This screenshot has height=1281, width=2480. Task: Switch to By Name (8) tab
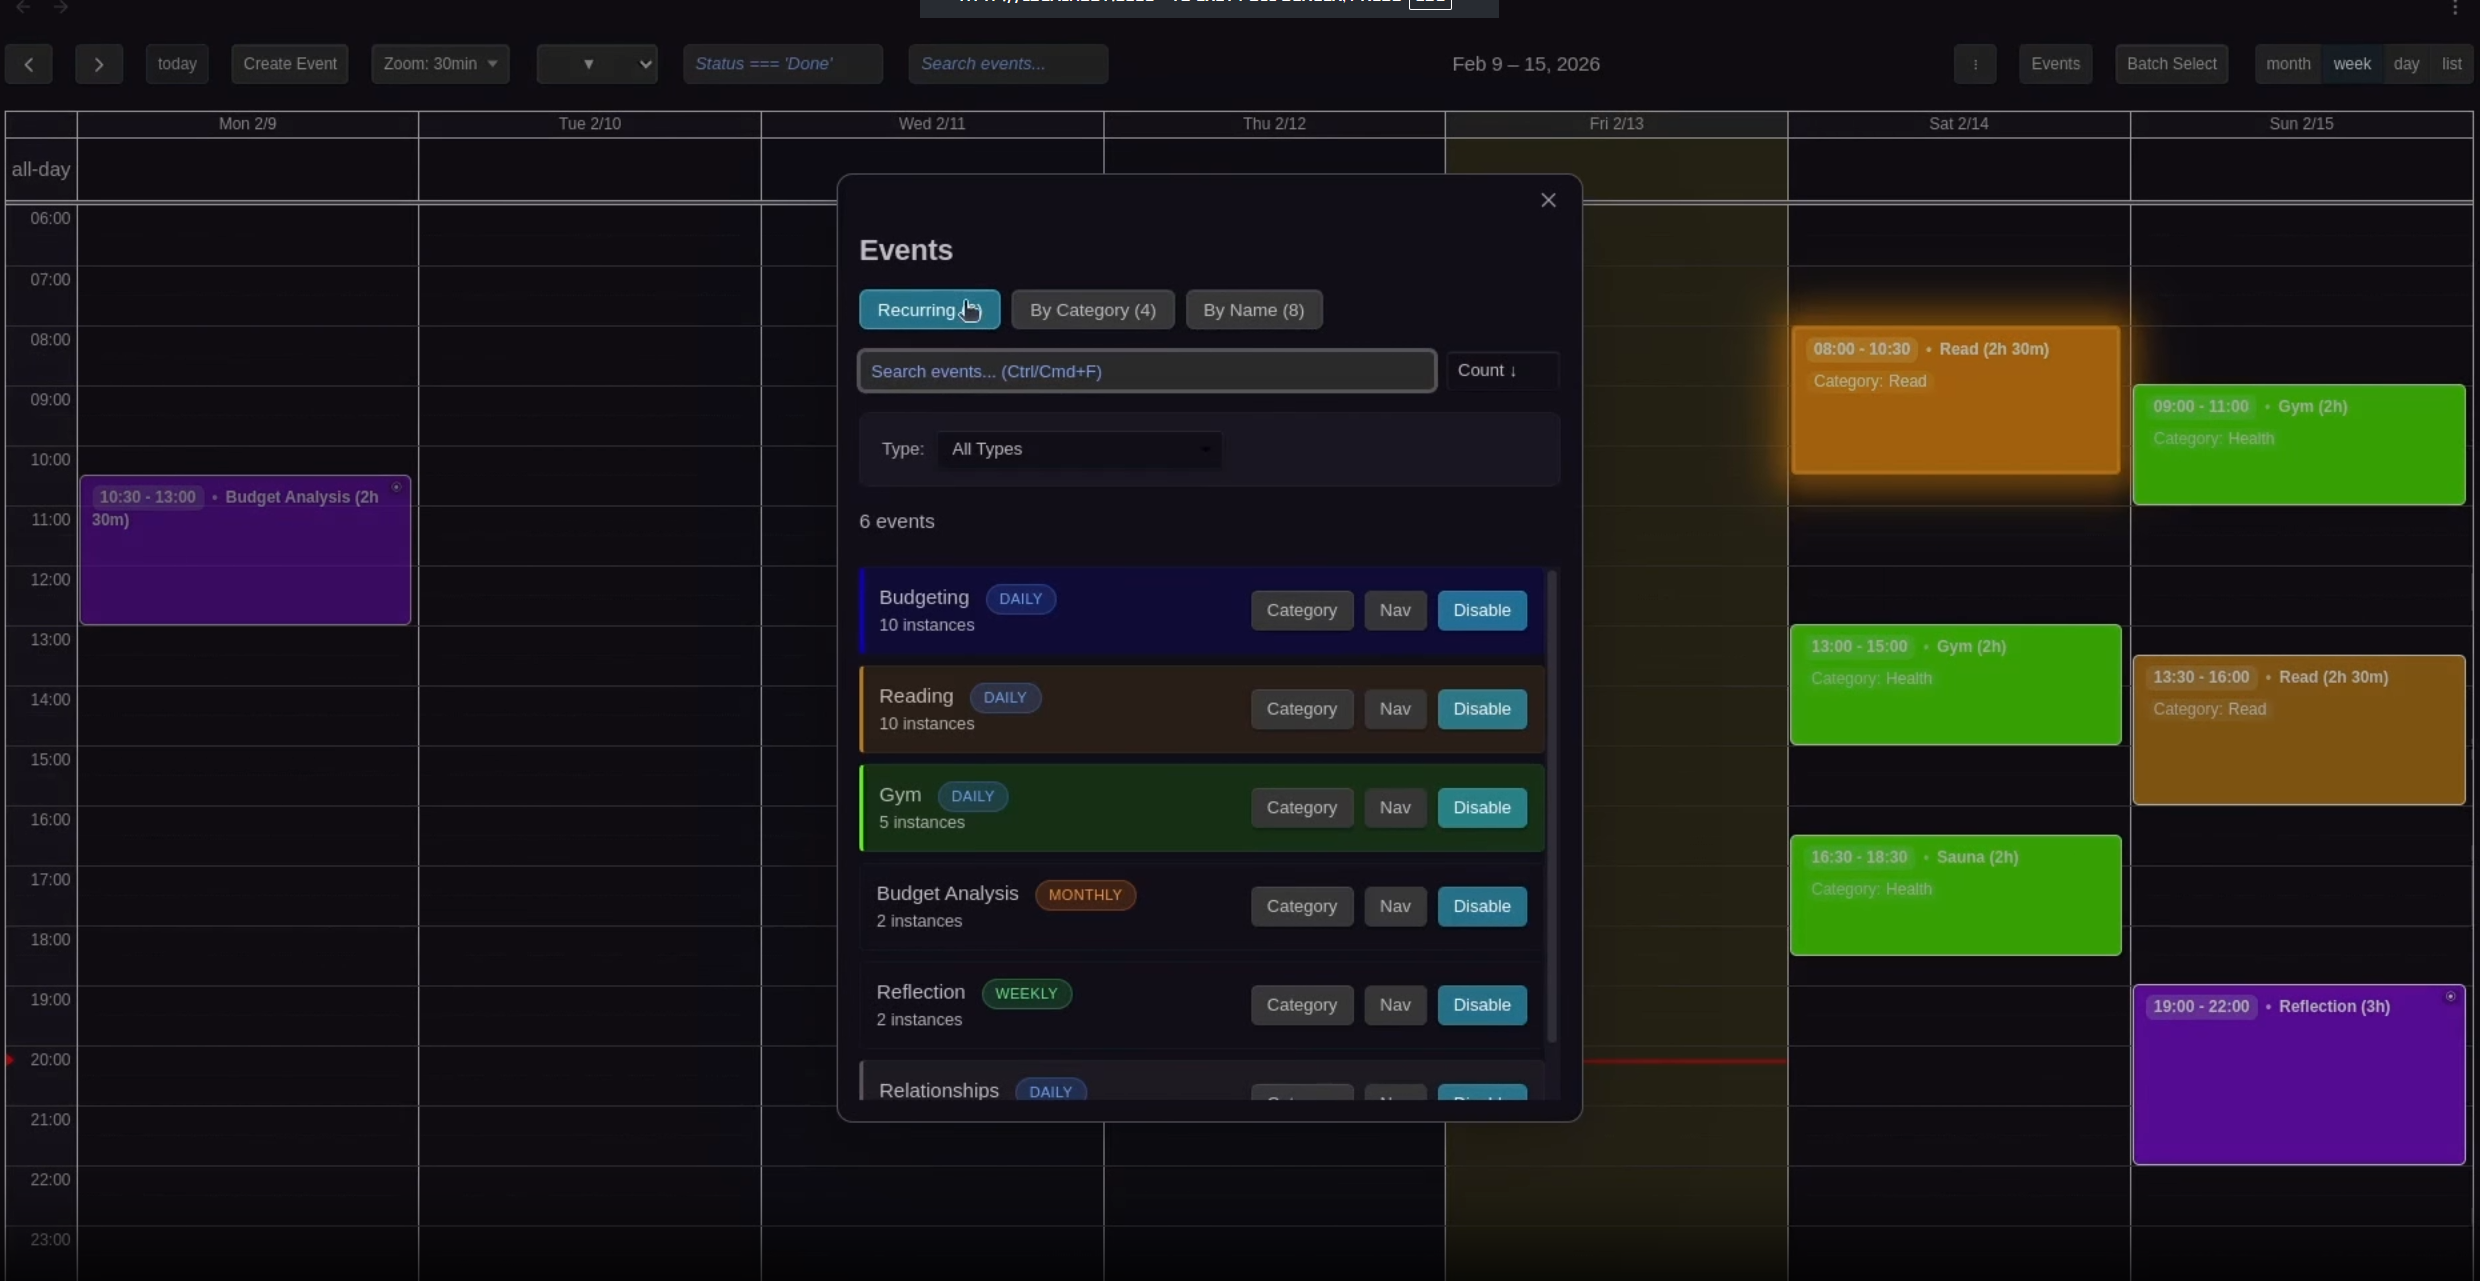coord(1253,310)
